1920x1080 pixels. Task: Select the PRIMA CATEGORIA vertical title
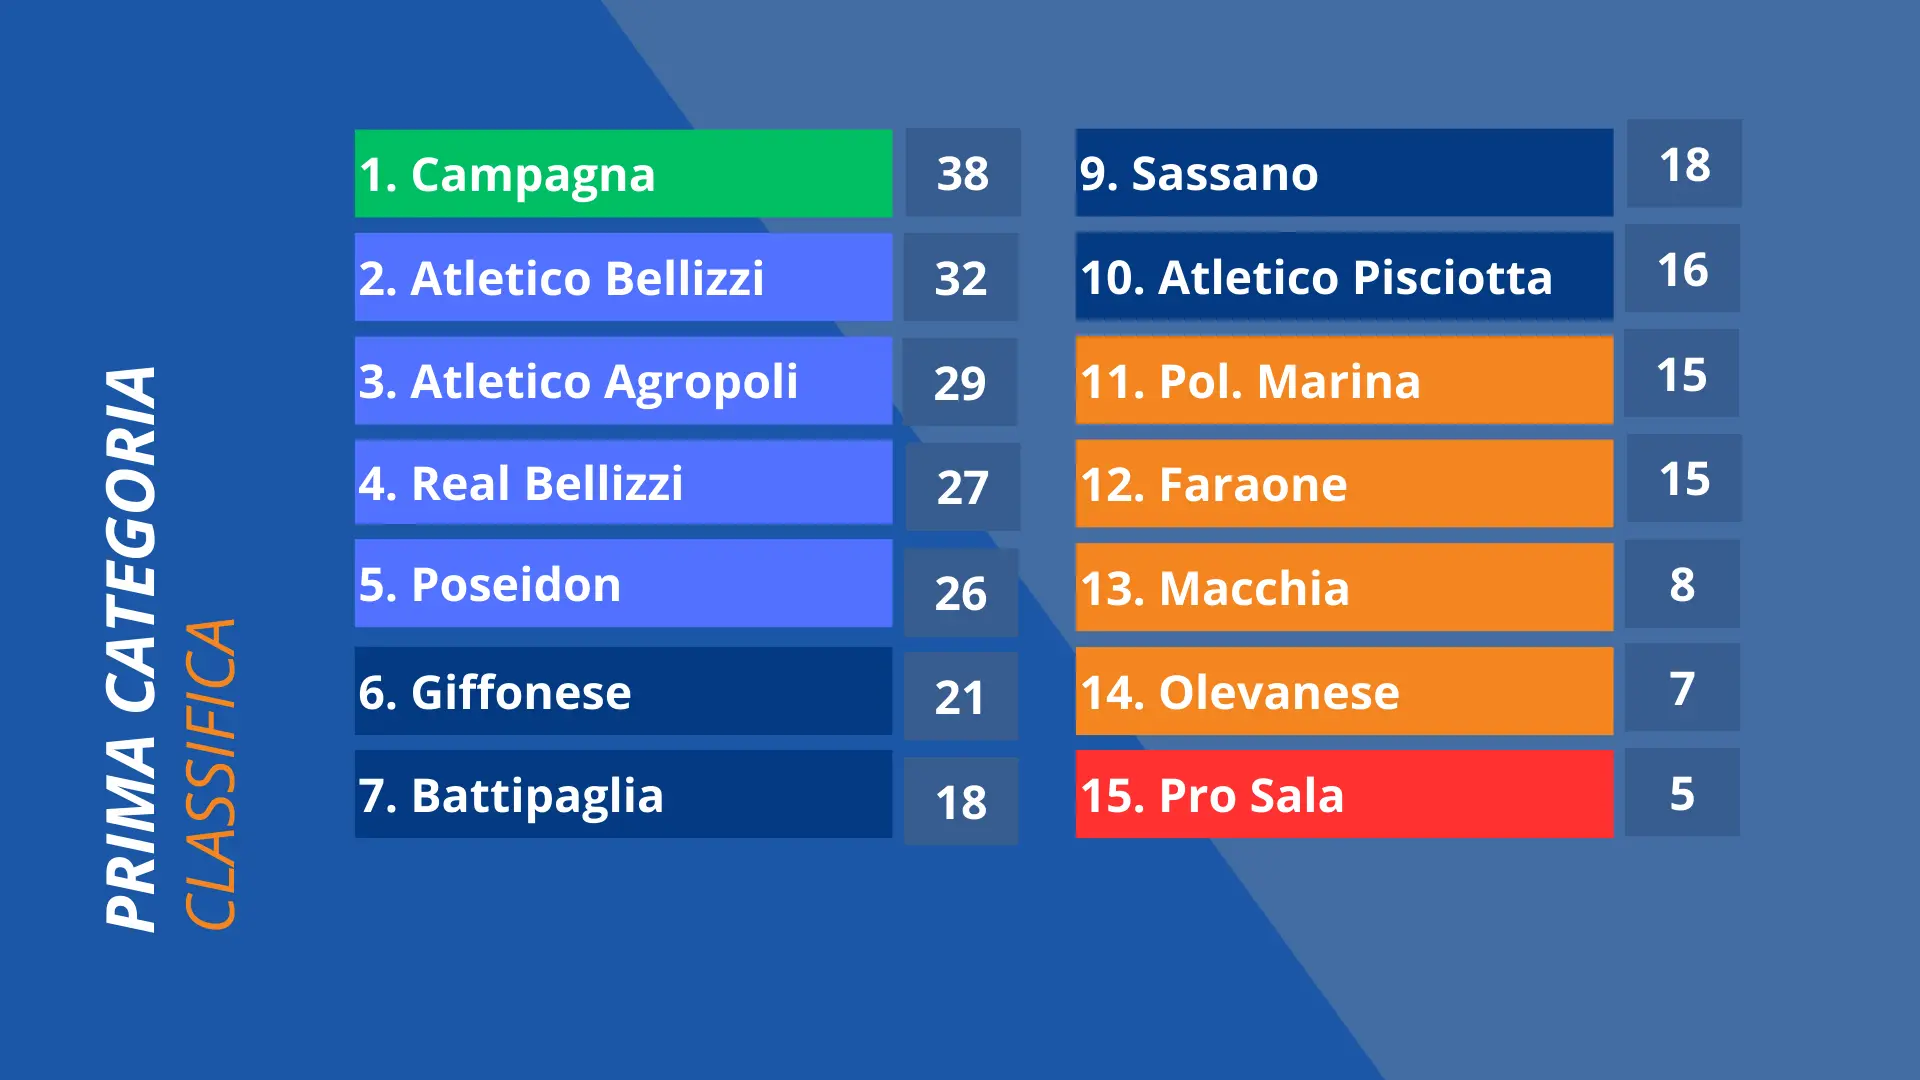[x=131, y=649]
